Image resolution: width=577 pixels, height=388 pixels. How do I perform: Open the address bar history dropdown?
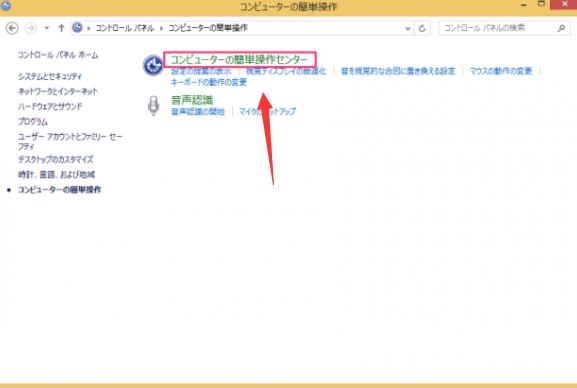(407, 28)
